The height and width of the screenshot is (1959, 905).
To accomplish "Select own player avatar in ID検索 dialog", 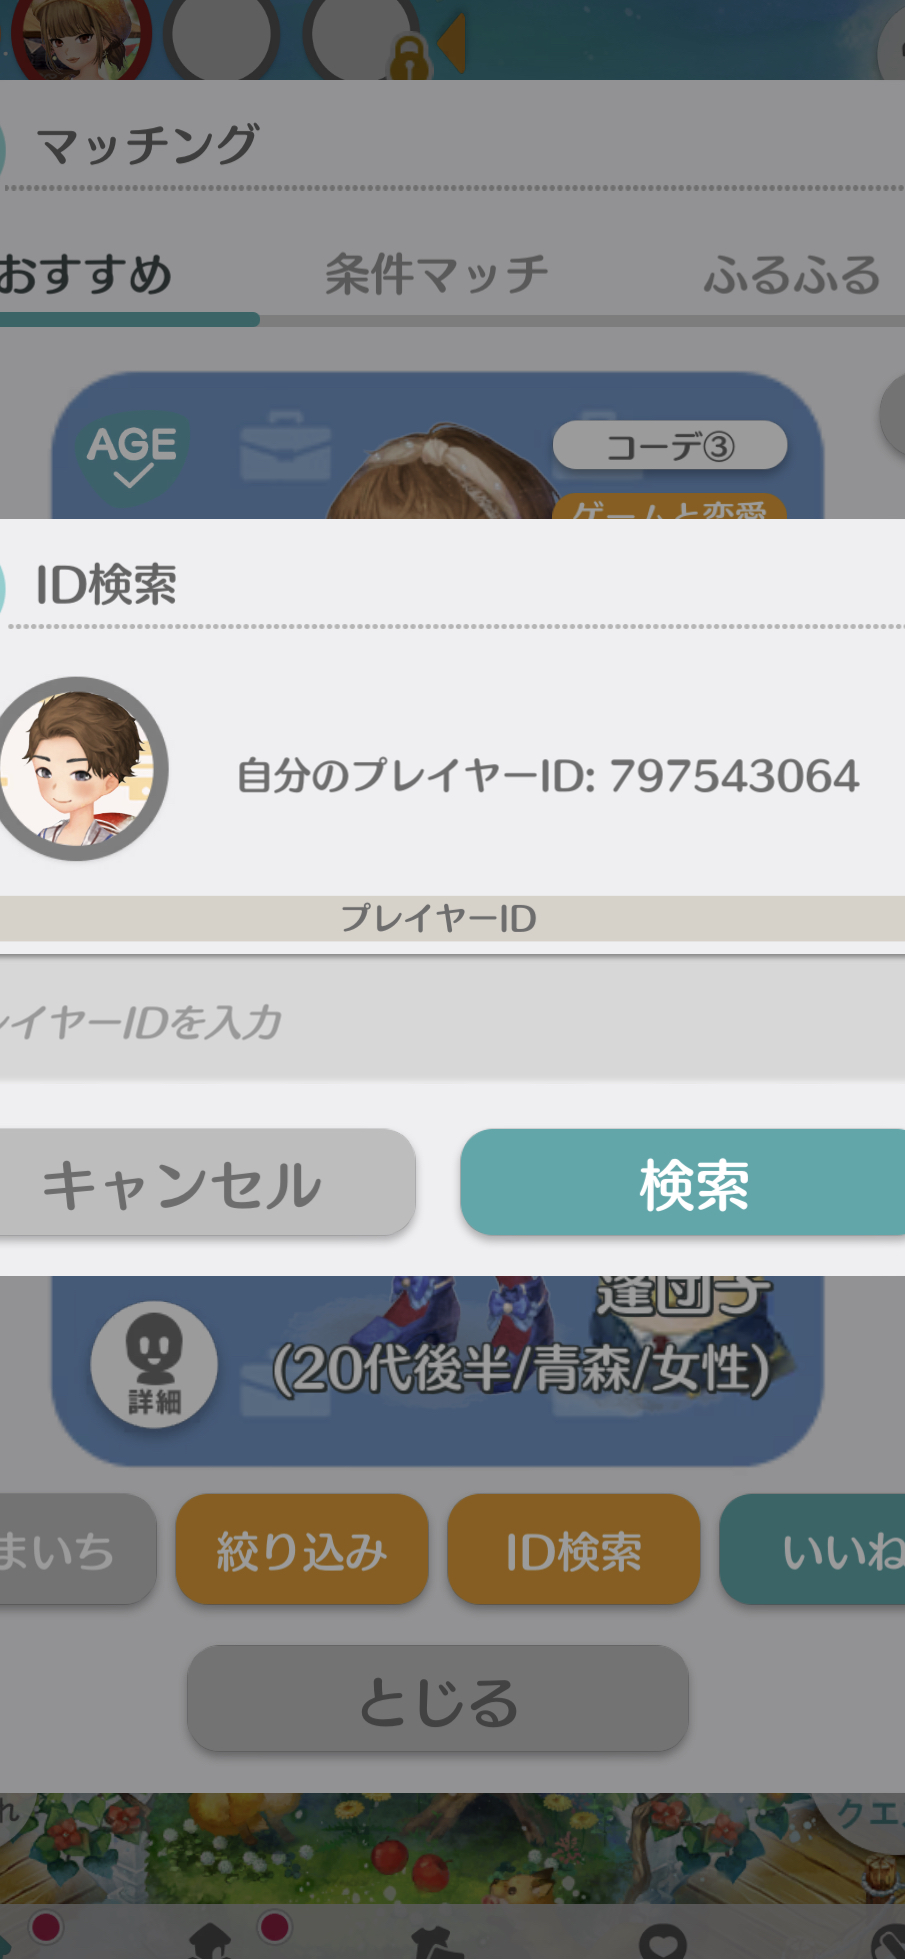I will click(x=80, y=769).
